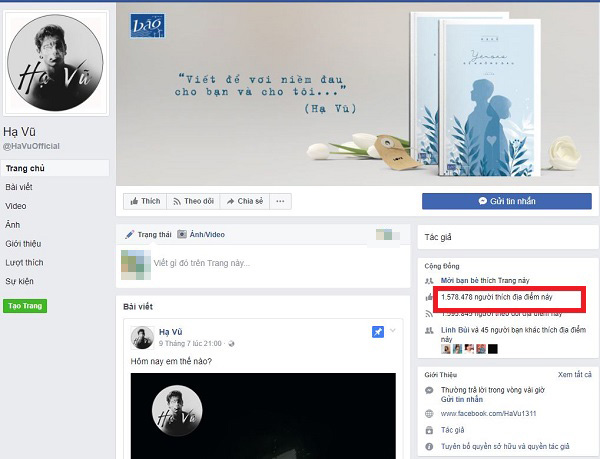Click the blue pinned post icon
Screen dimensions: 600x459
[378, 332]
